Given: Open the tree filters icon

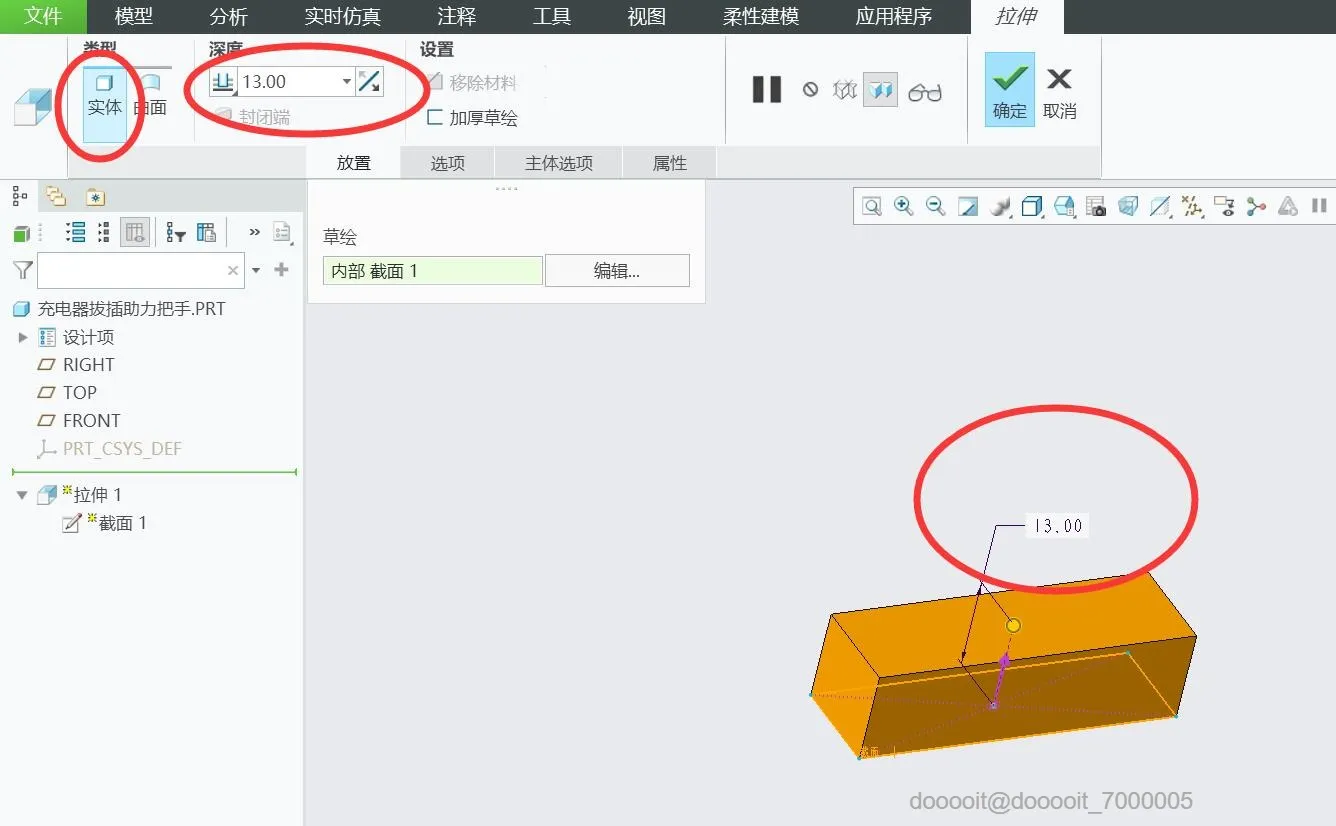Looking at the screenshot, I should coord(176,233).
